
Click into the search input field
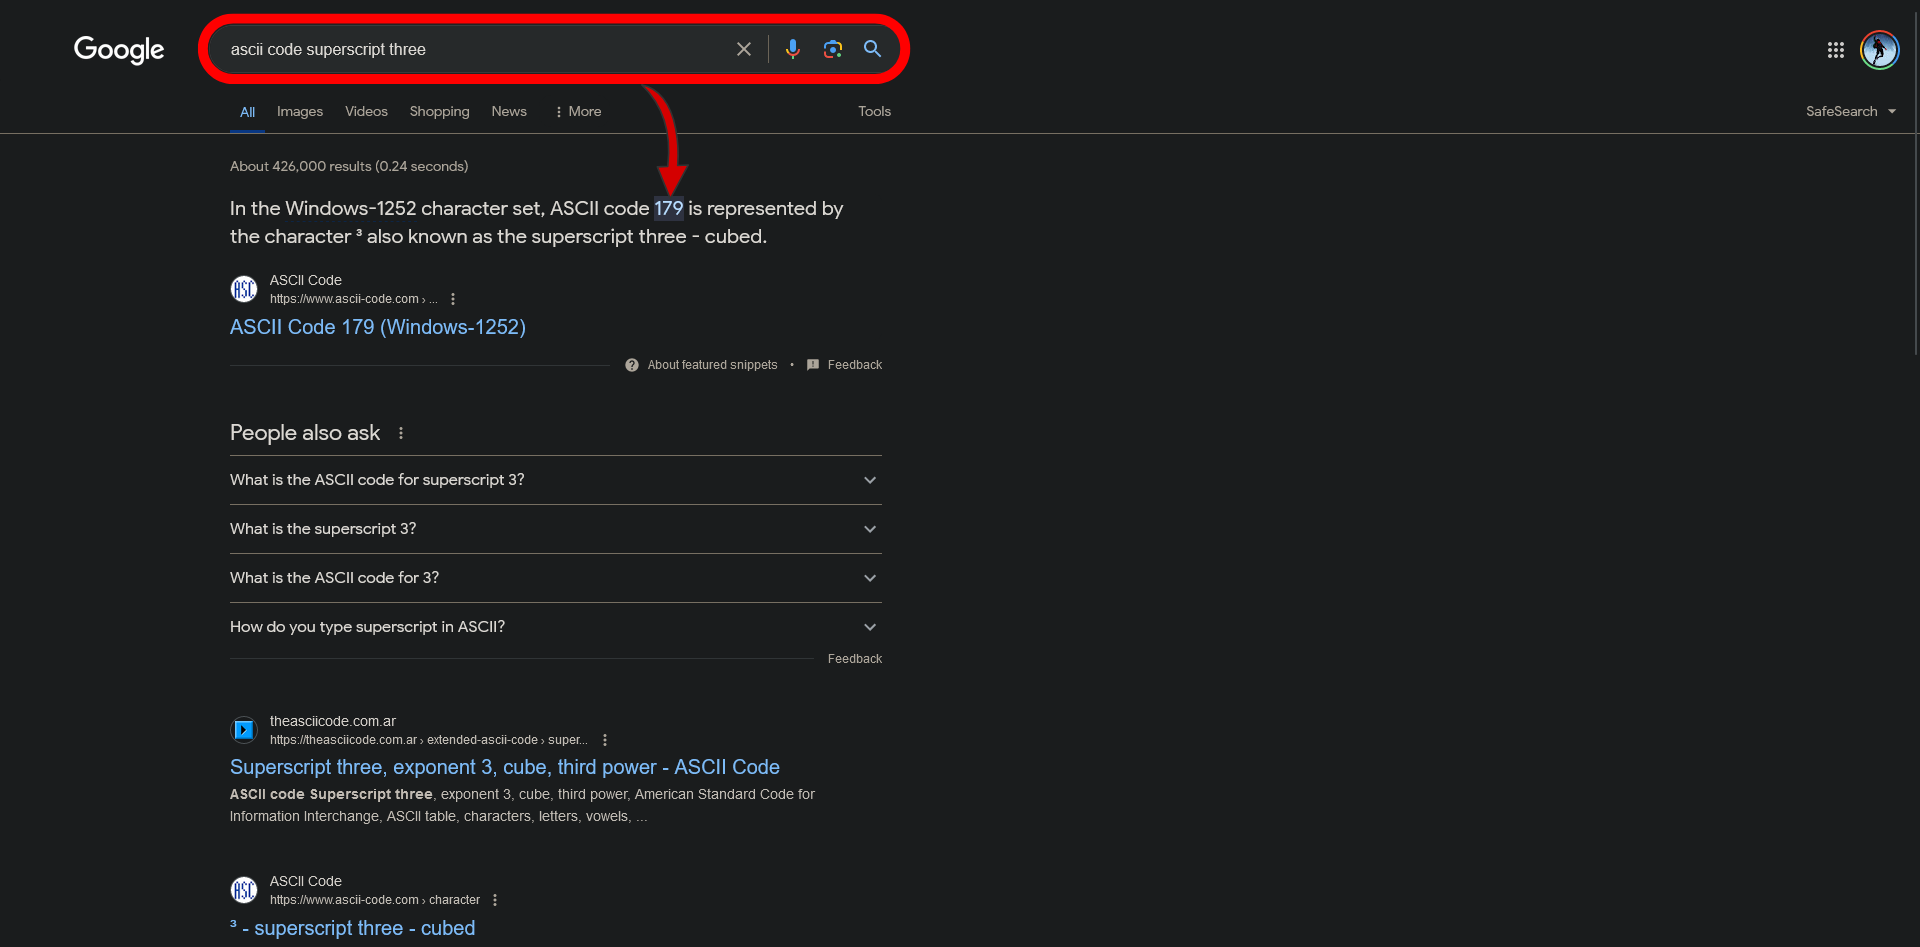pos(475,49)
